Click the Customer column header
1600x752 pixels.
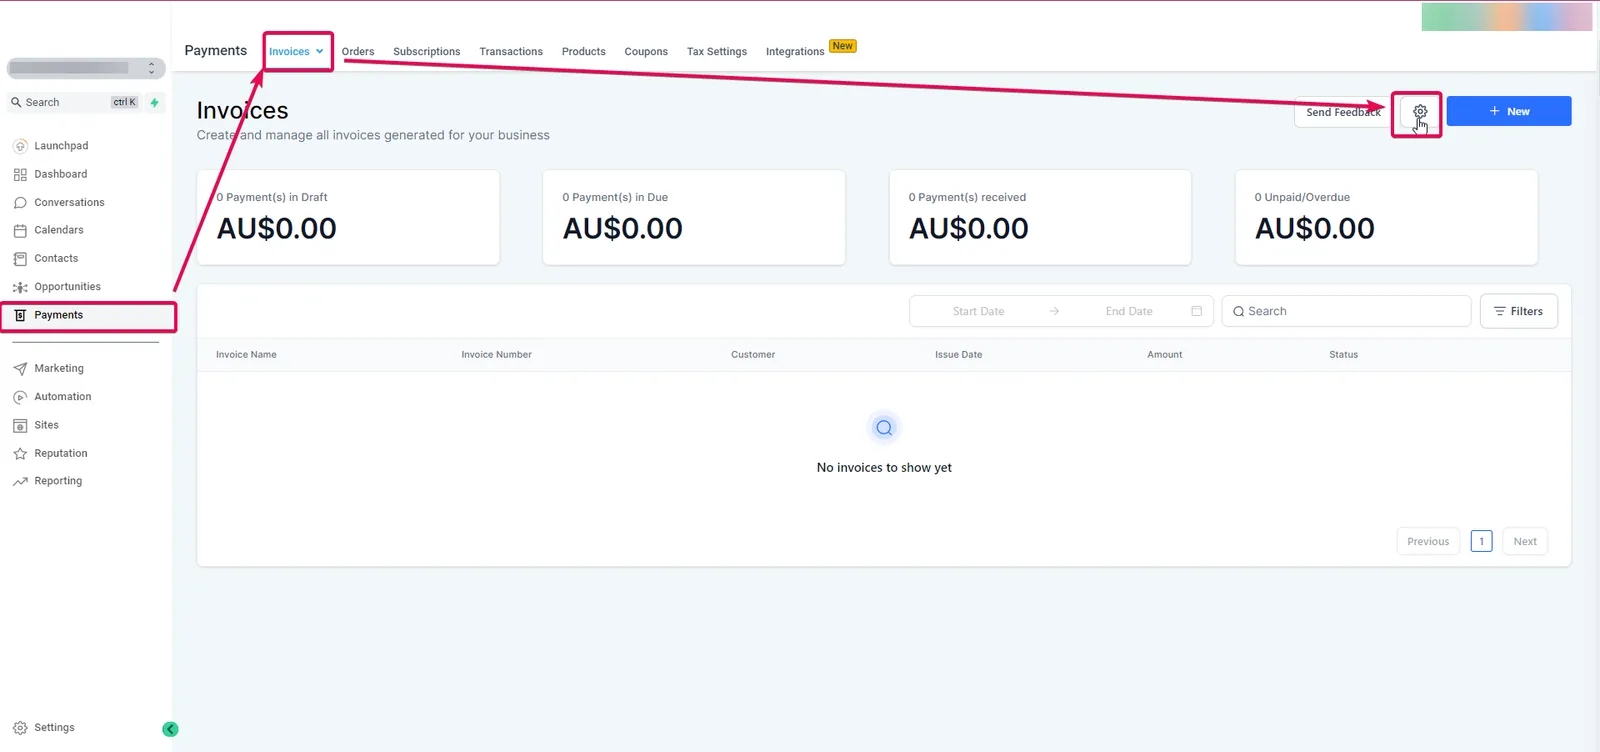point(753,355)
